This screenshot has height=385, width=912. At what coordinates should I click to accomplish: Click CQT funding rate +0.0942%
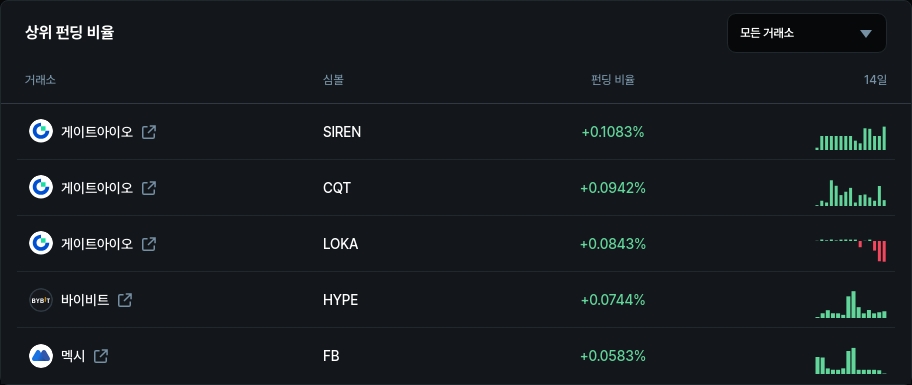tap(613, 188)
